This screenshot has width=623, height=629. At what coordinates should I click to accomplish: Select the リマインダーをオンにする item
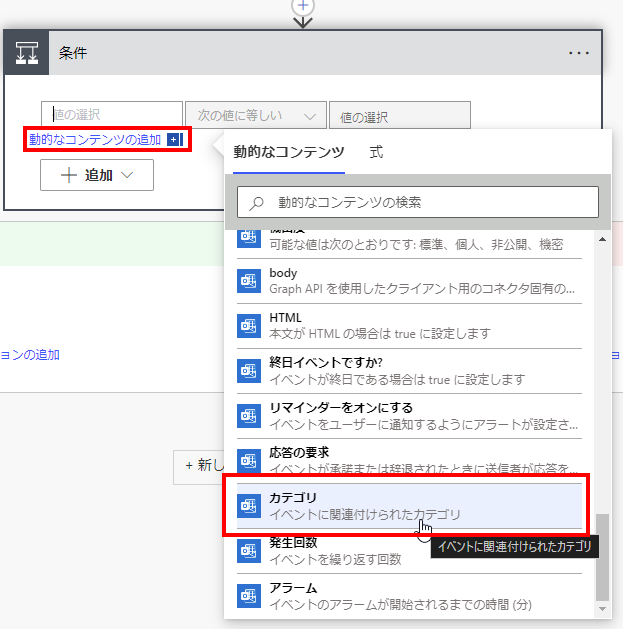409,416
